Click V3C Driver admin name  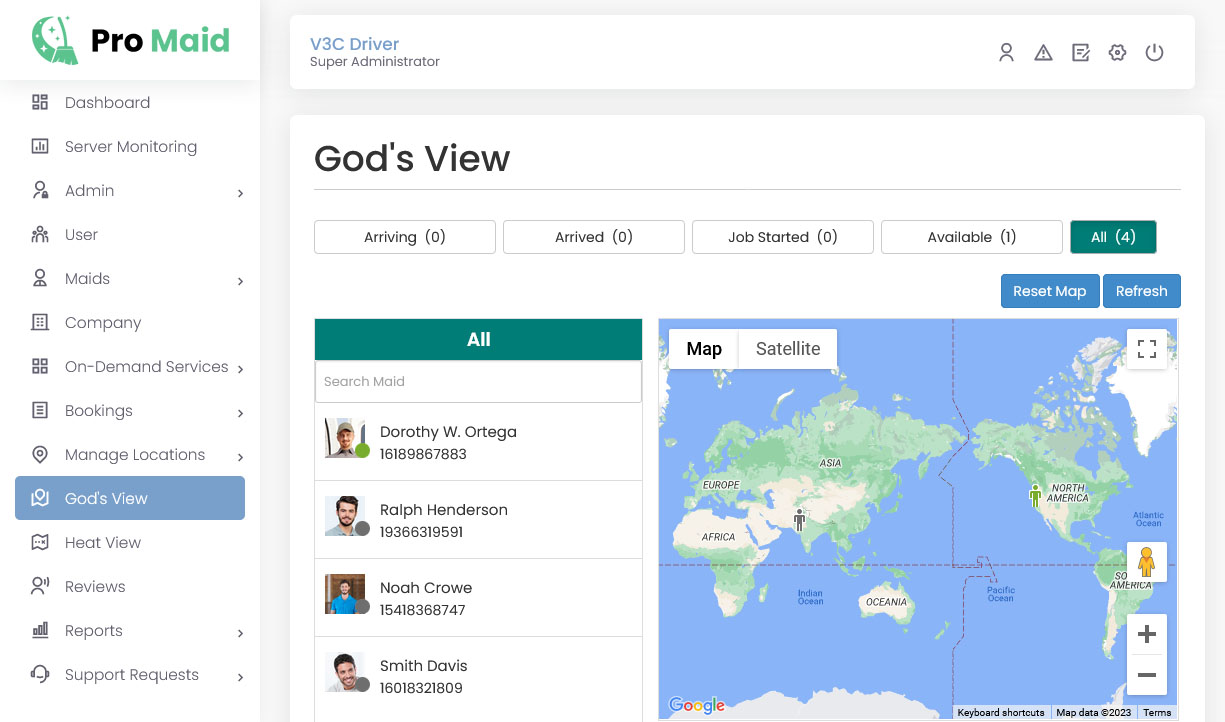pos(354,44)
